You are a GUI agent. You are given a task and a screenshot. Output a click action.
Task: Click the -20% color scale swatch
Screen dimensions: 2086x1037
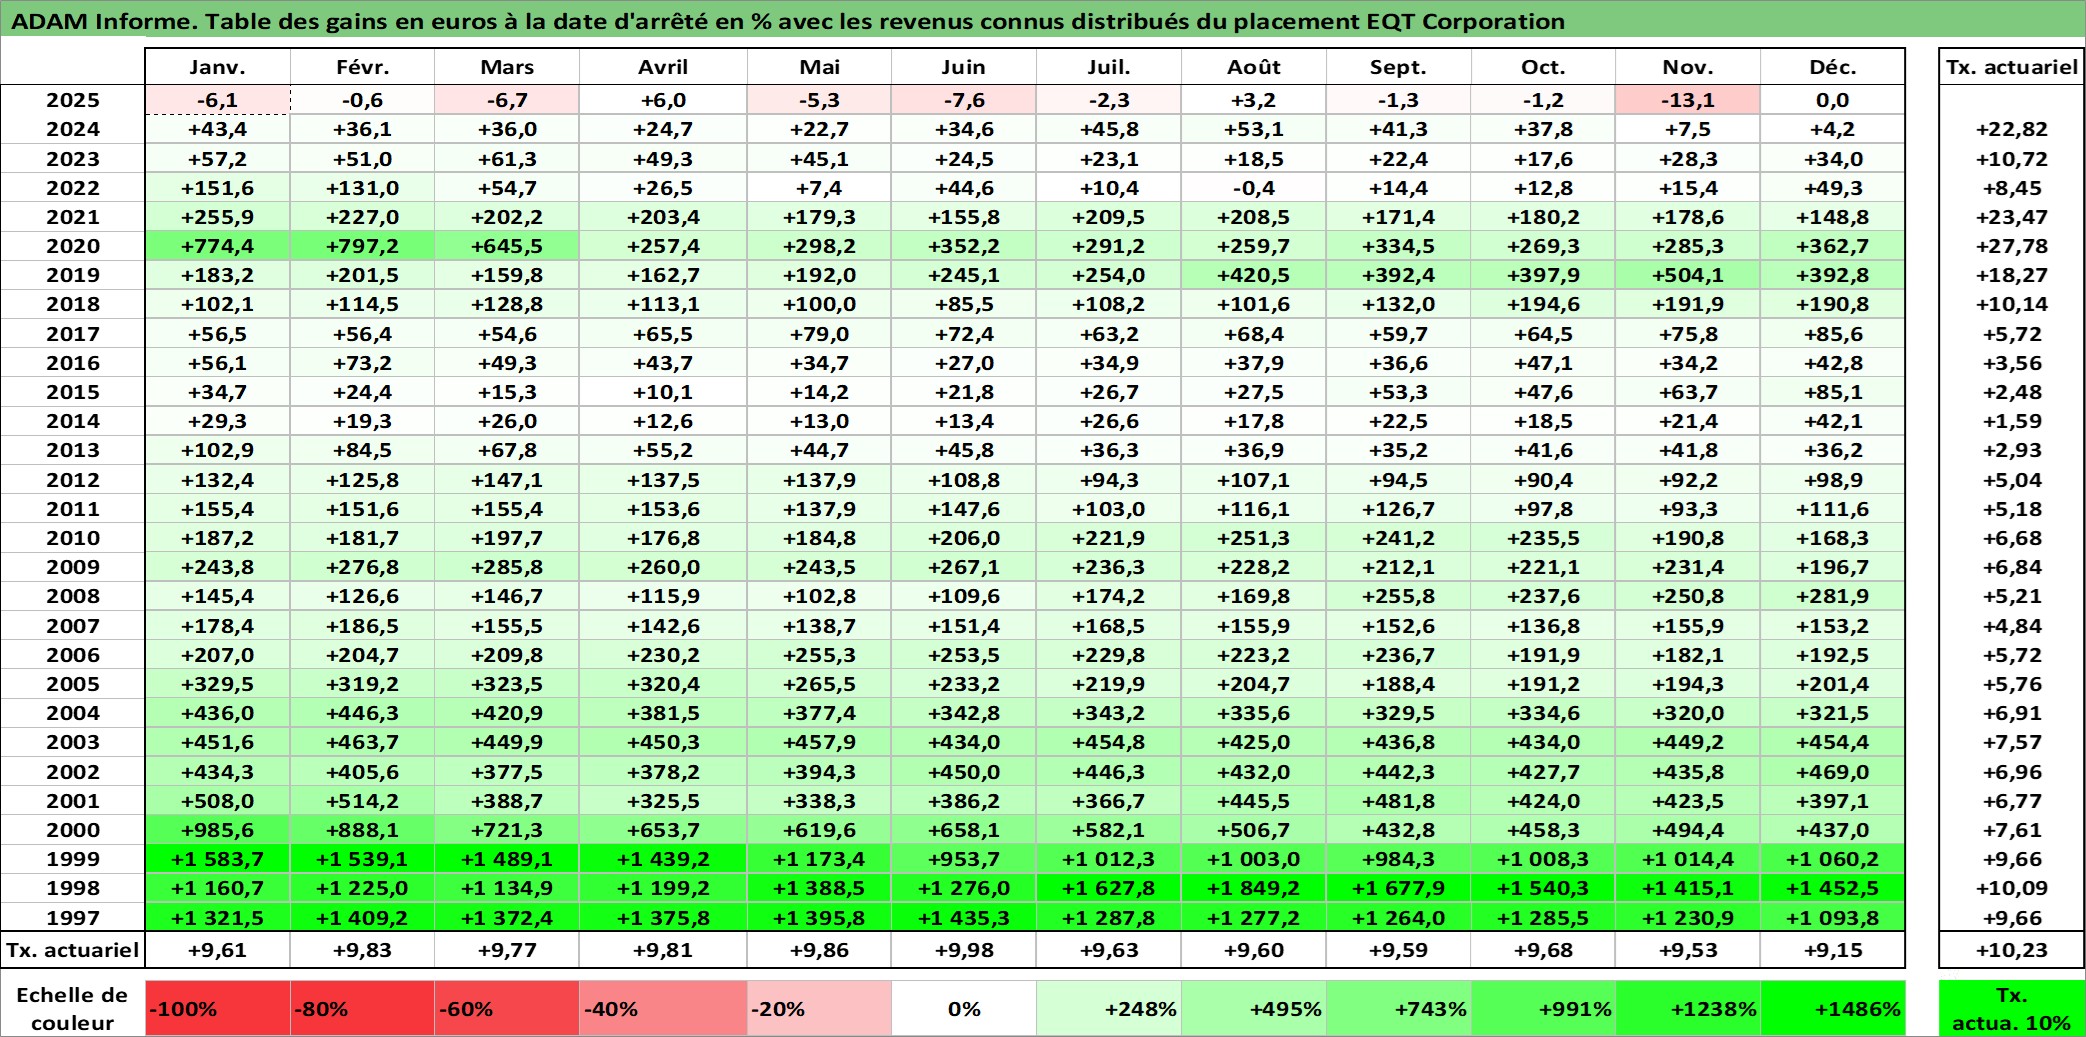coord(819,1008)
